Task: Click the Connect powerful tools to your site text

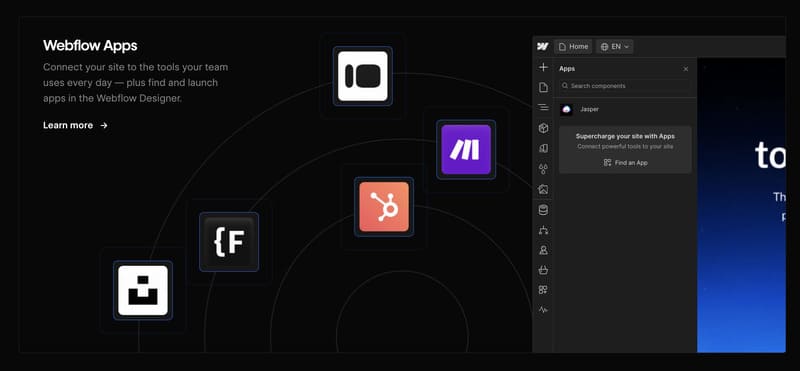Action: [625, 146]
